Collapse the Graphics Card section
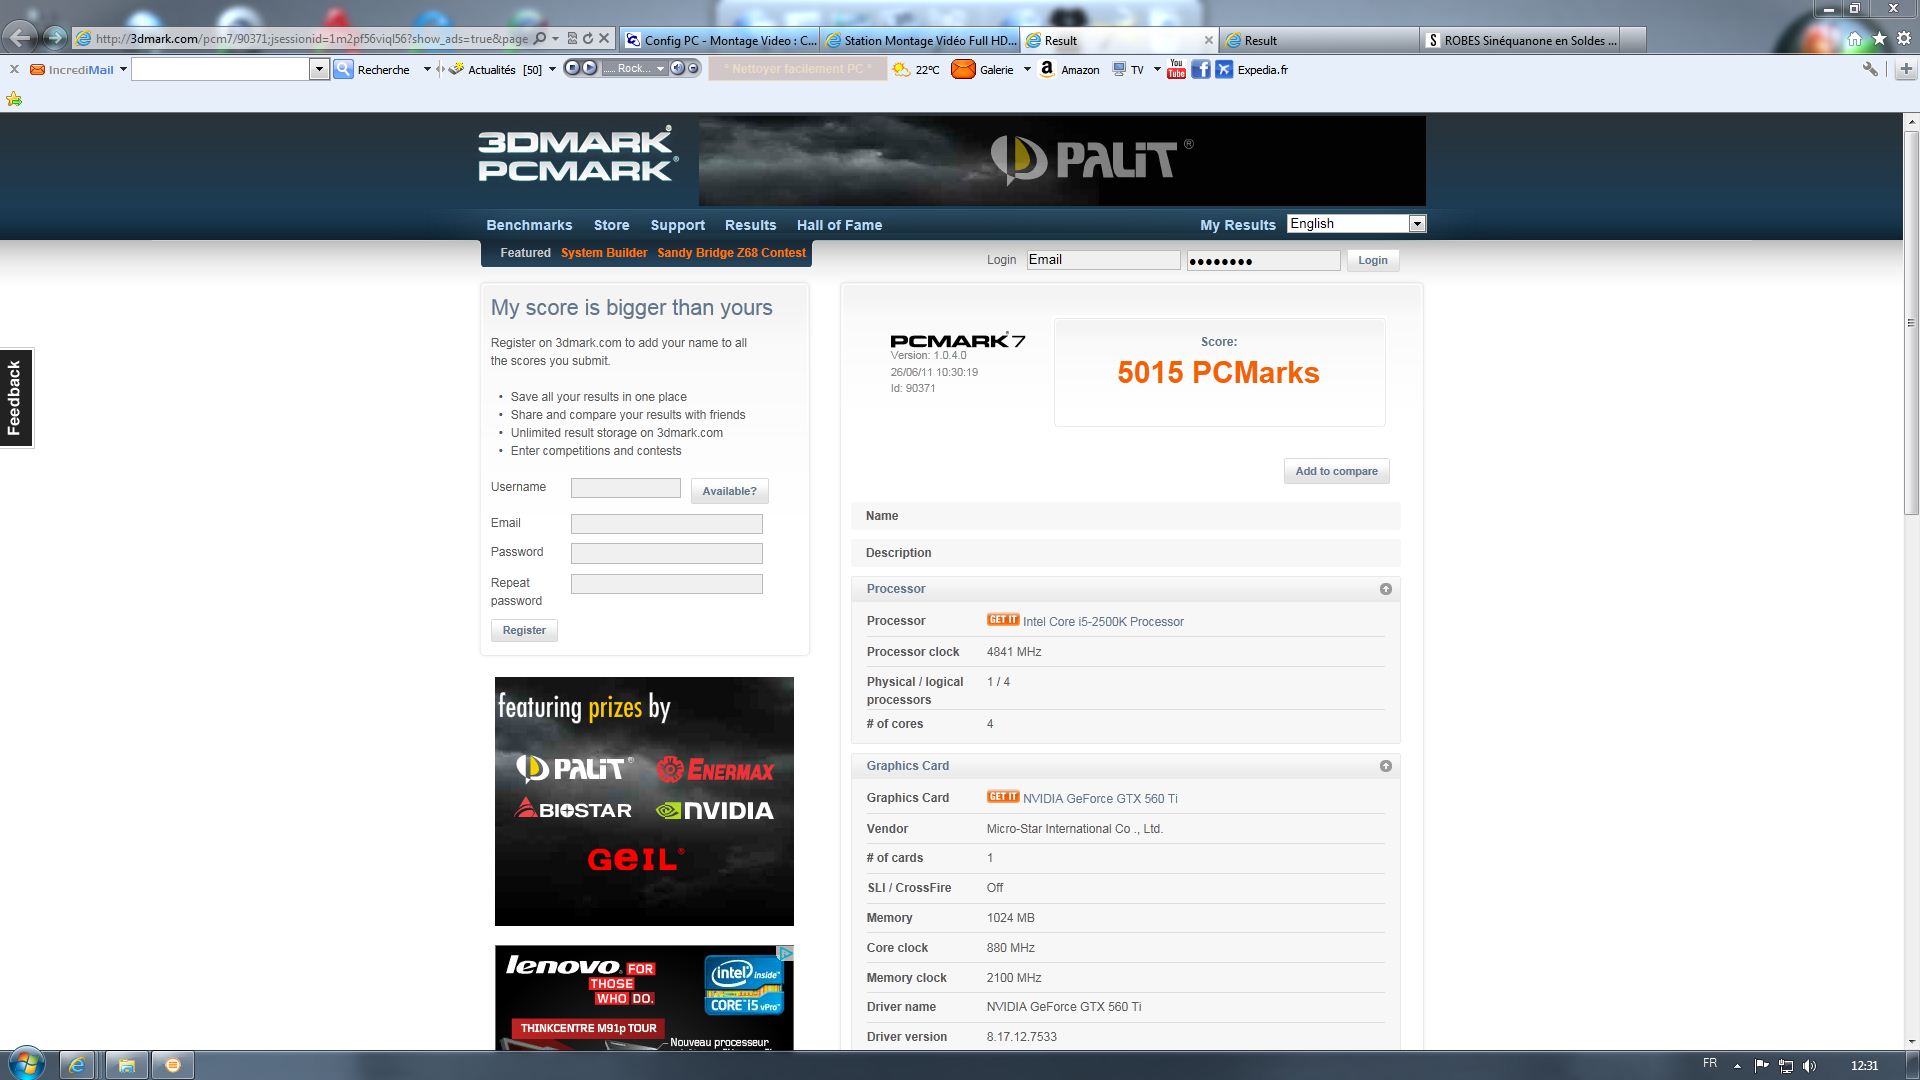The image size is (1920, 1080). coord(1385,766)
